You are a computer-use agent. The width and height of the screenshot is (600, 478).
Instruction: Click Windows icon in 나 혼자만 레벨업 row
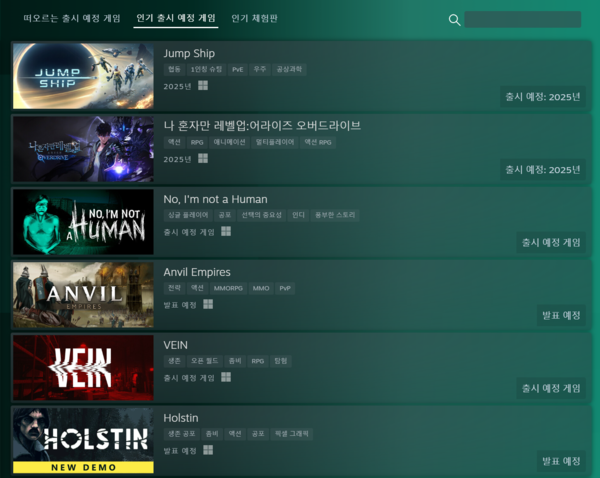[x=203, y=158]
